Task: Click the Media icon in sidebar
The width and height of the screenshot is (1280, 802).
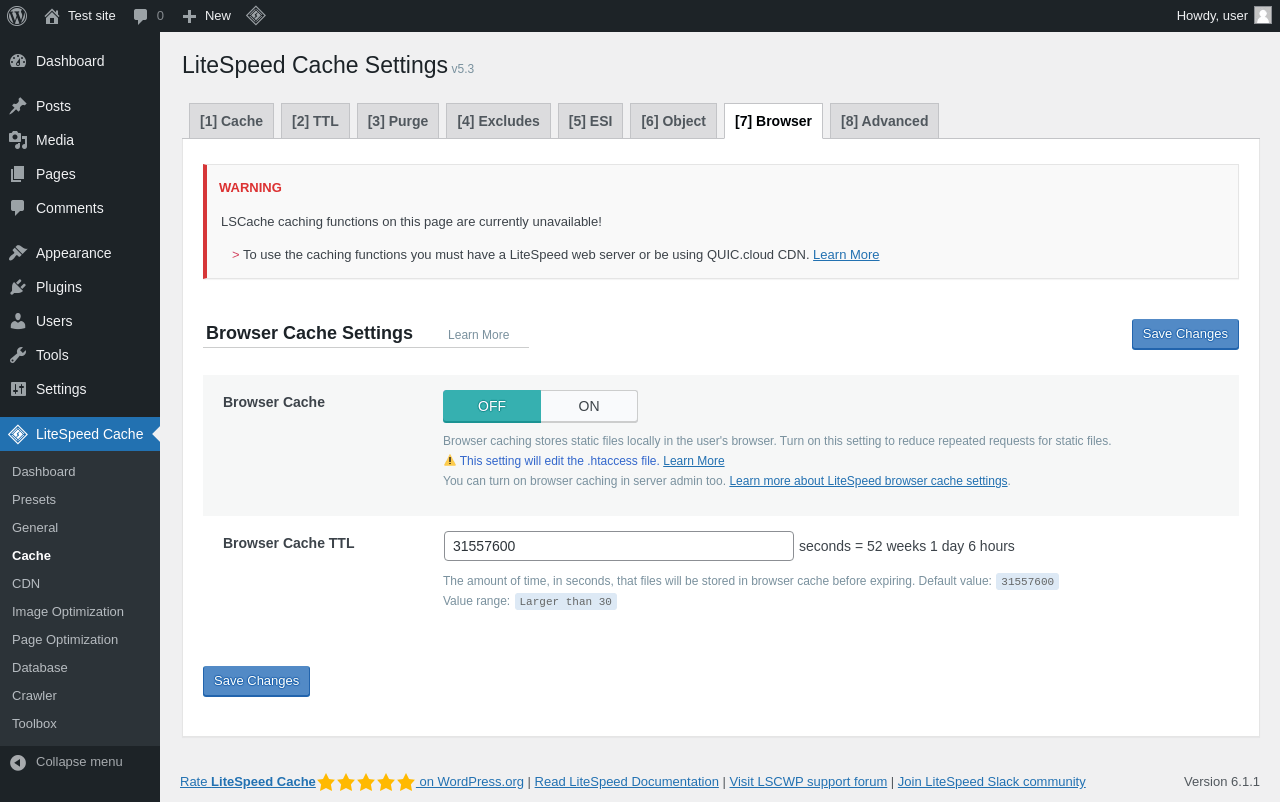Action: (18, 140)
